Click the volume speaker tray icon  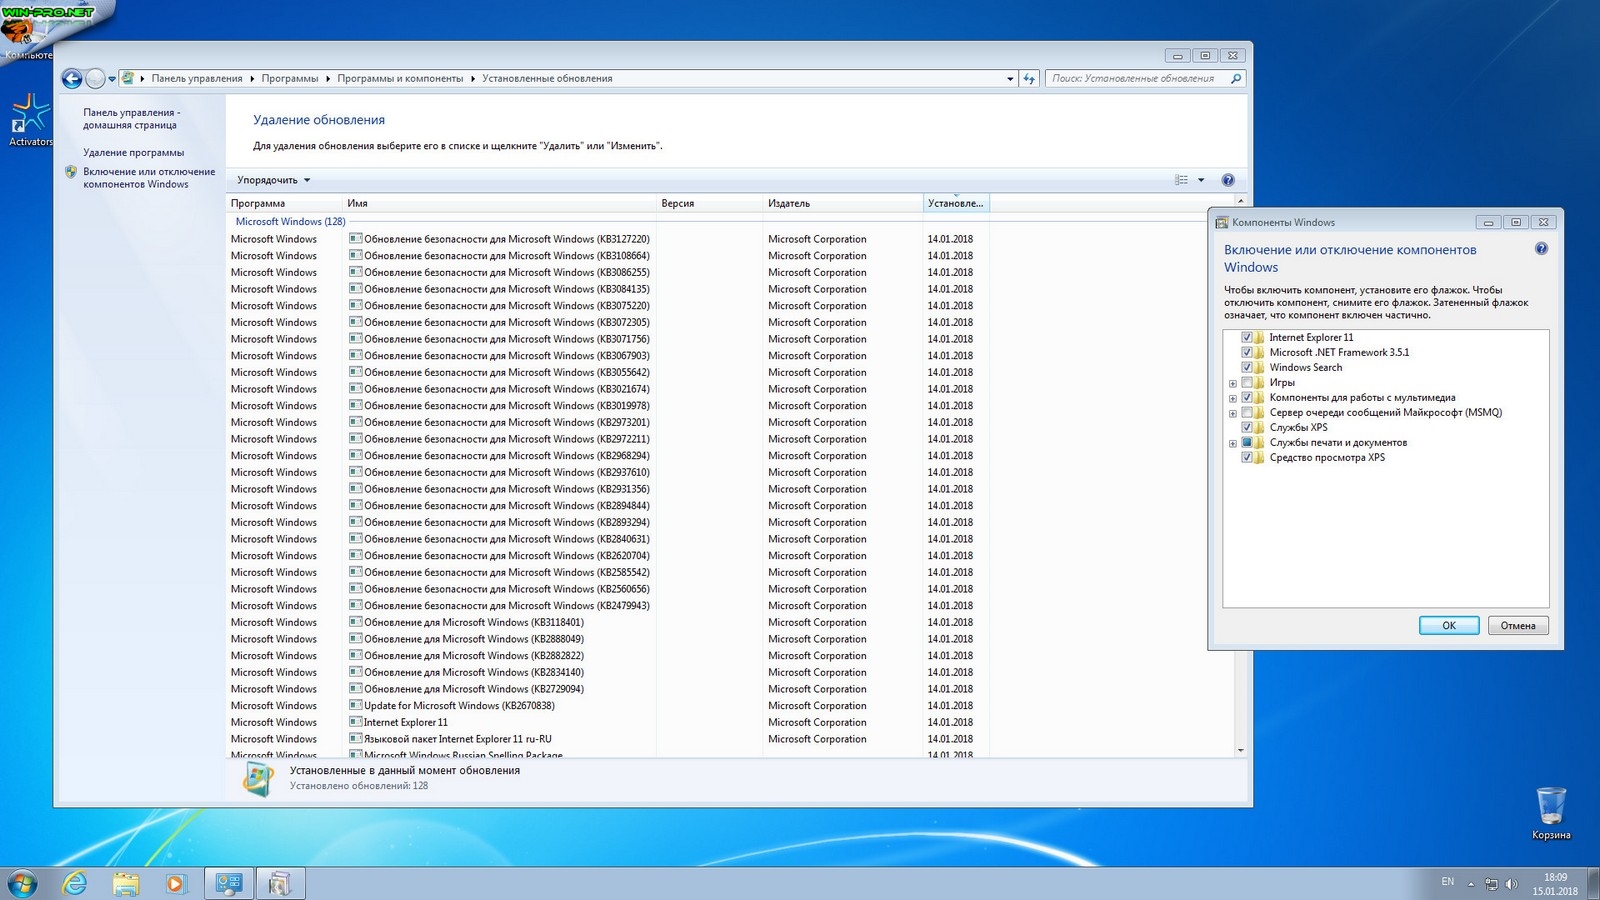point(1511,884)
